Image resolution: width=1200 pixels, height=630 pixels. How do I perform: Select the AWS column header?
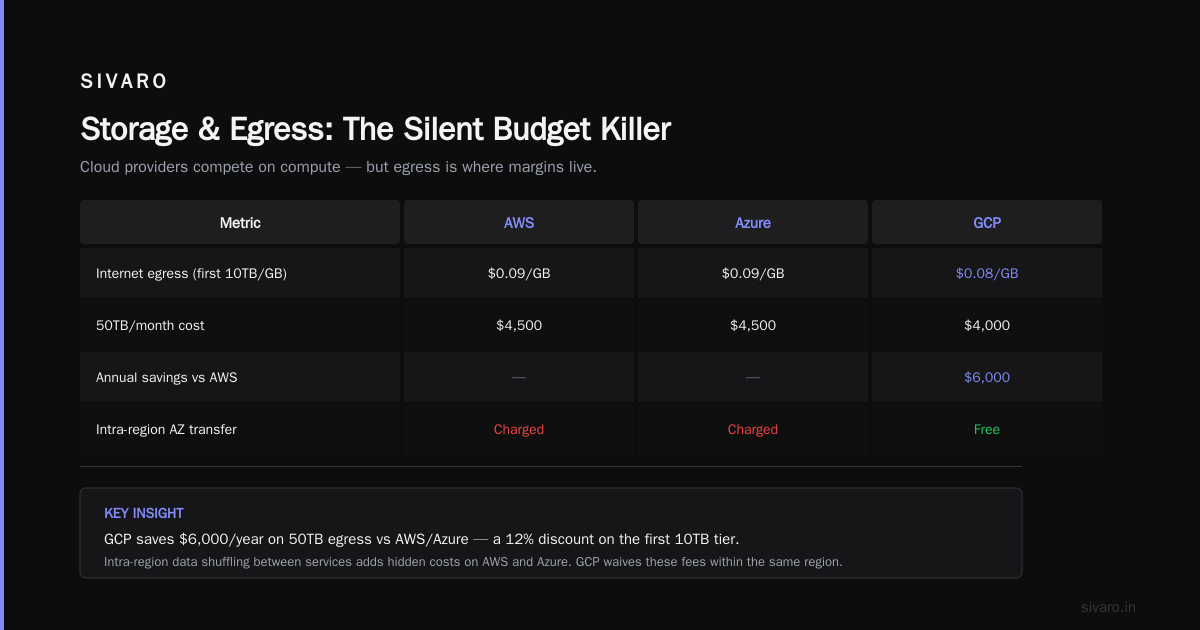[x=519, y=223]
